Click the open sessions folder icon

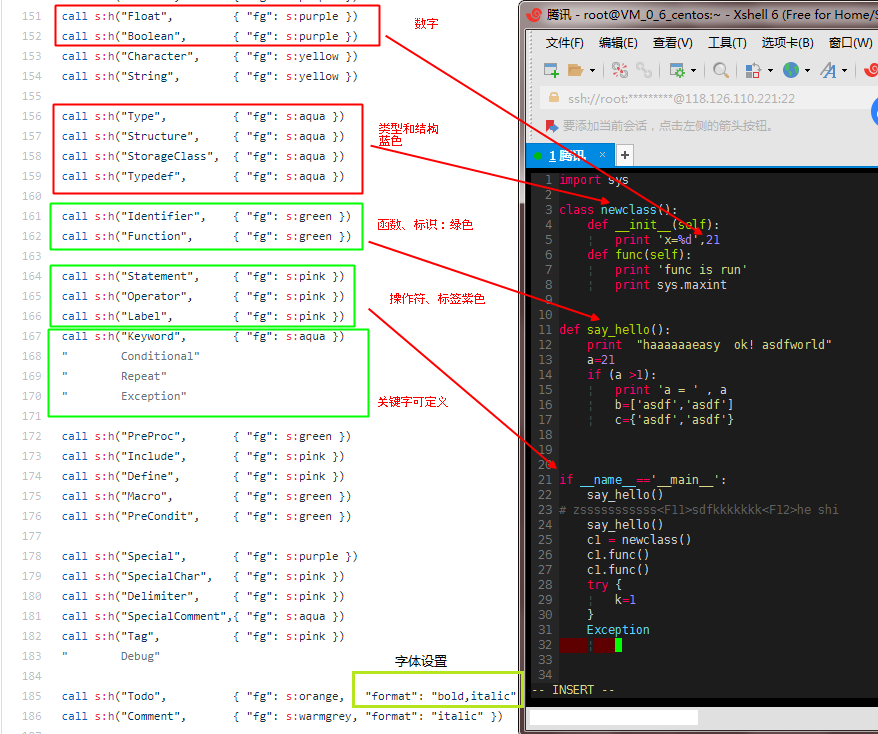(x=576, y=69)
